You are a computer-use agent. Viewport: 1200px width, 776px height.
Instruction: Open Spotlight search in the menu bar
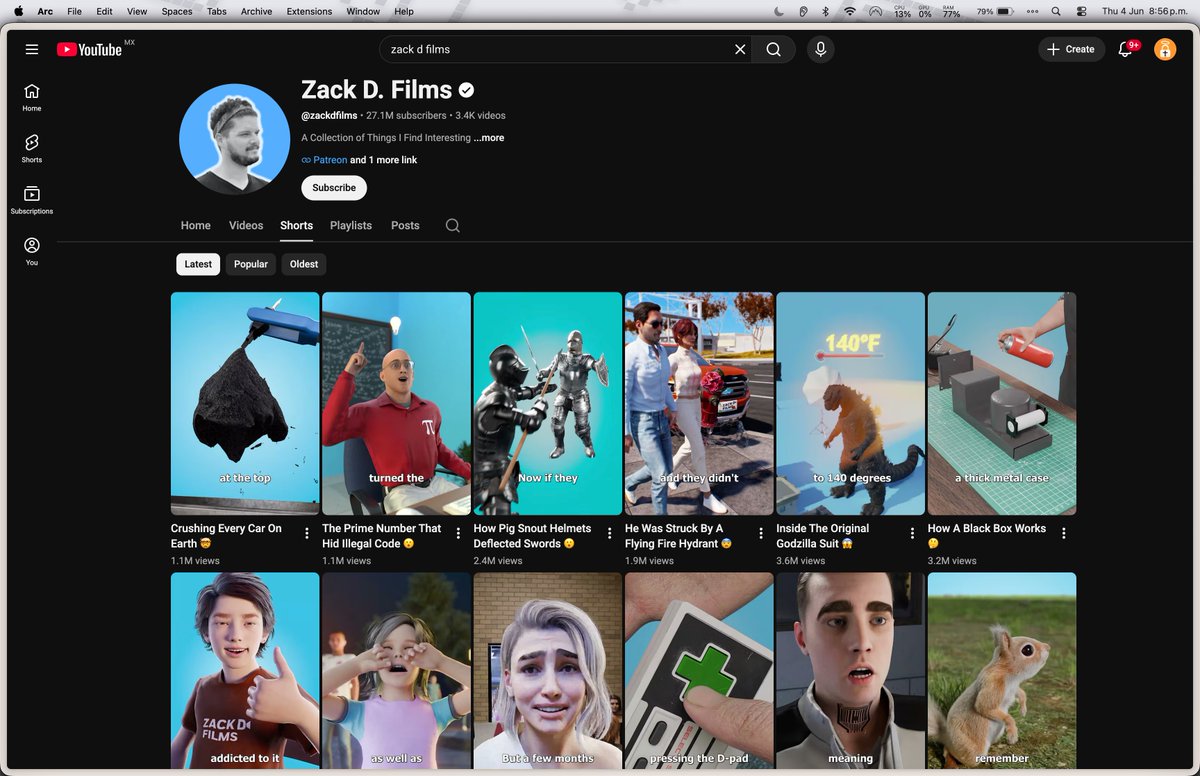coord(1056,11)
